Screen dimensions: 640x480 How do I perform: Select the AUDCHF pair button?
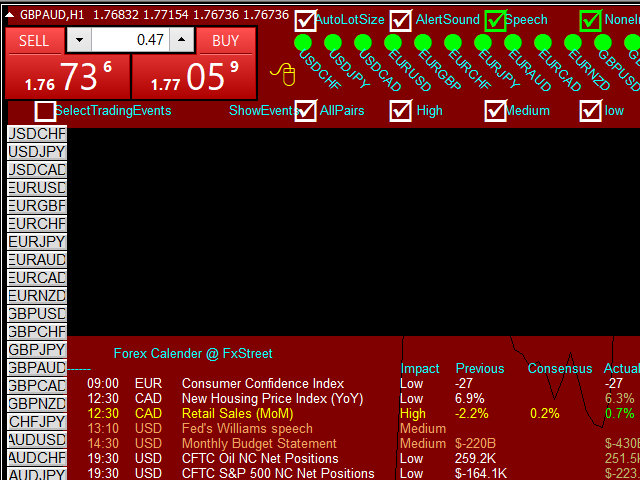click(37, 458)
